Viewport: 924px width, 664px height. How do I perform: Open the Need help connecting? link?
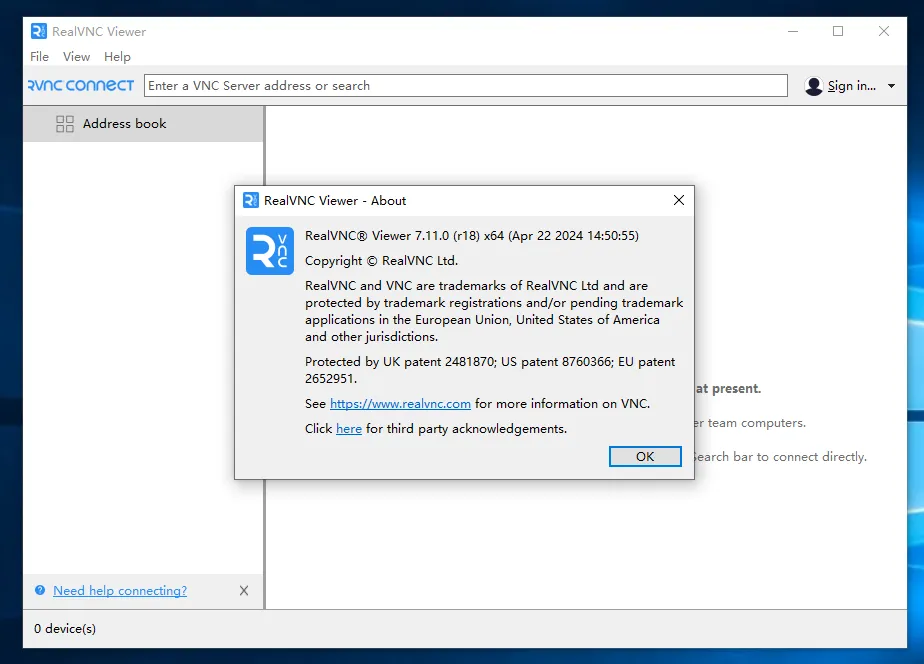pyautogui.click(x=119, y=590)
